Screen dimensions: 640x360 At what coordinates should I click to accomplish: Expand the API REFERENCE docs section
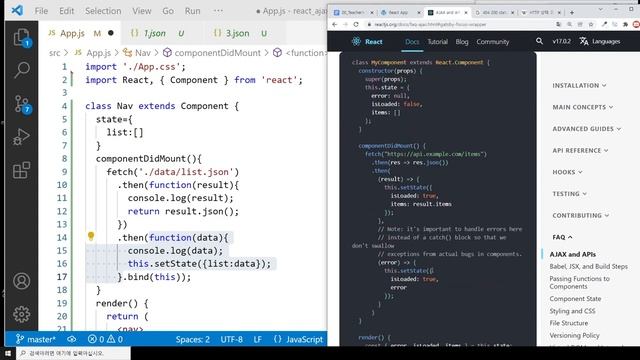580,150
